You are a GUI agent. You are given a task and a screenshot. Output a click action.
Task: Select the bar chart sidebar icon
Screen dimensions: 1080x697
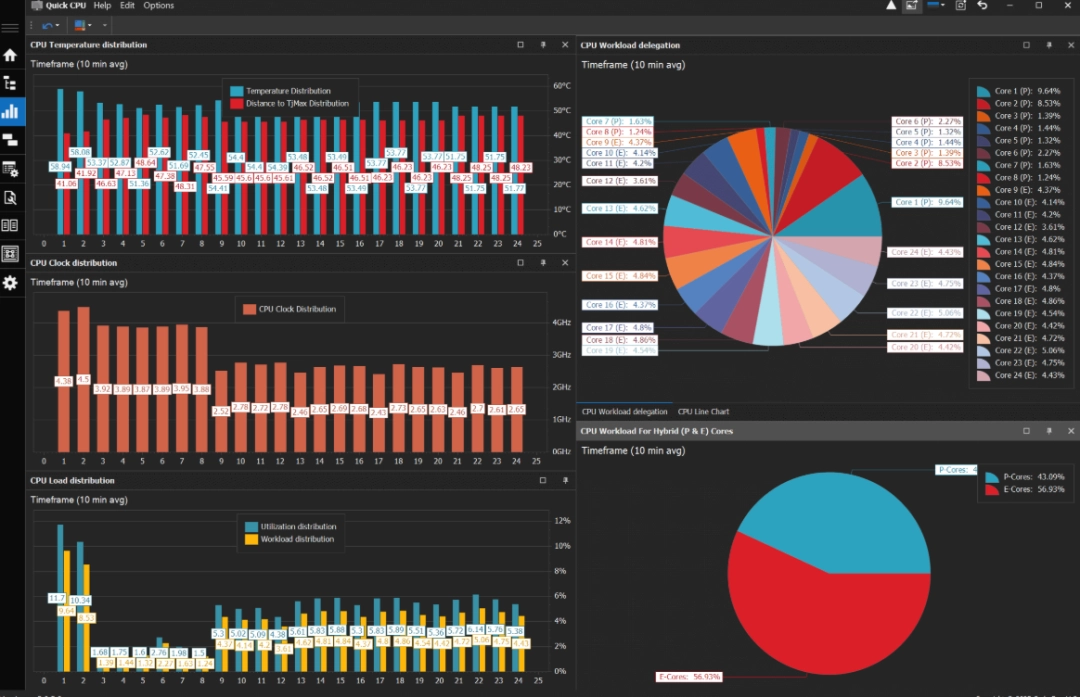11,111
